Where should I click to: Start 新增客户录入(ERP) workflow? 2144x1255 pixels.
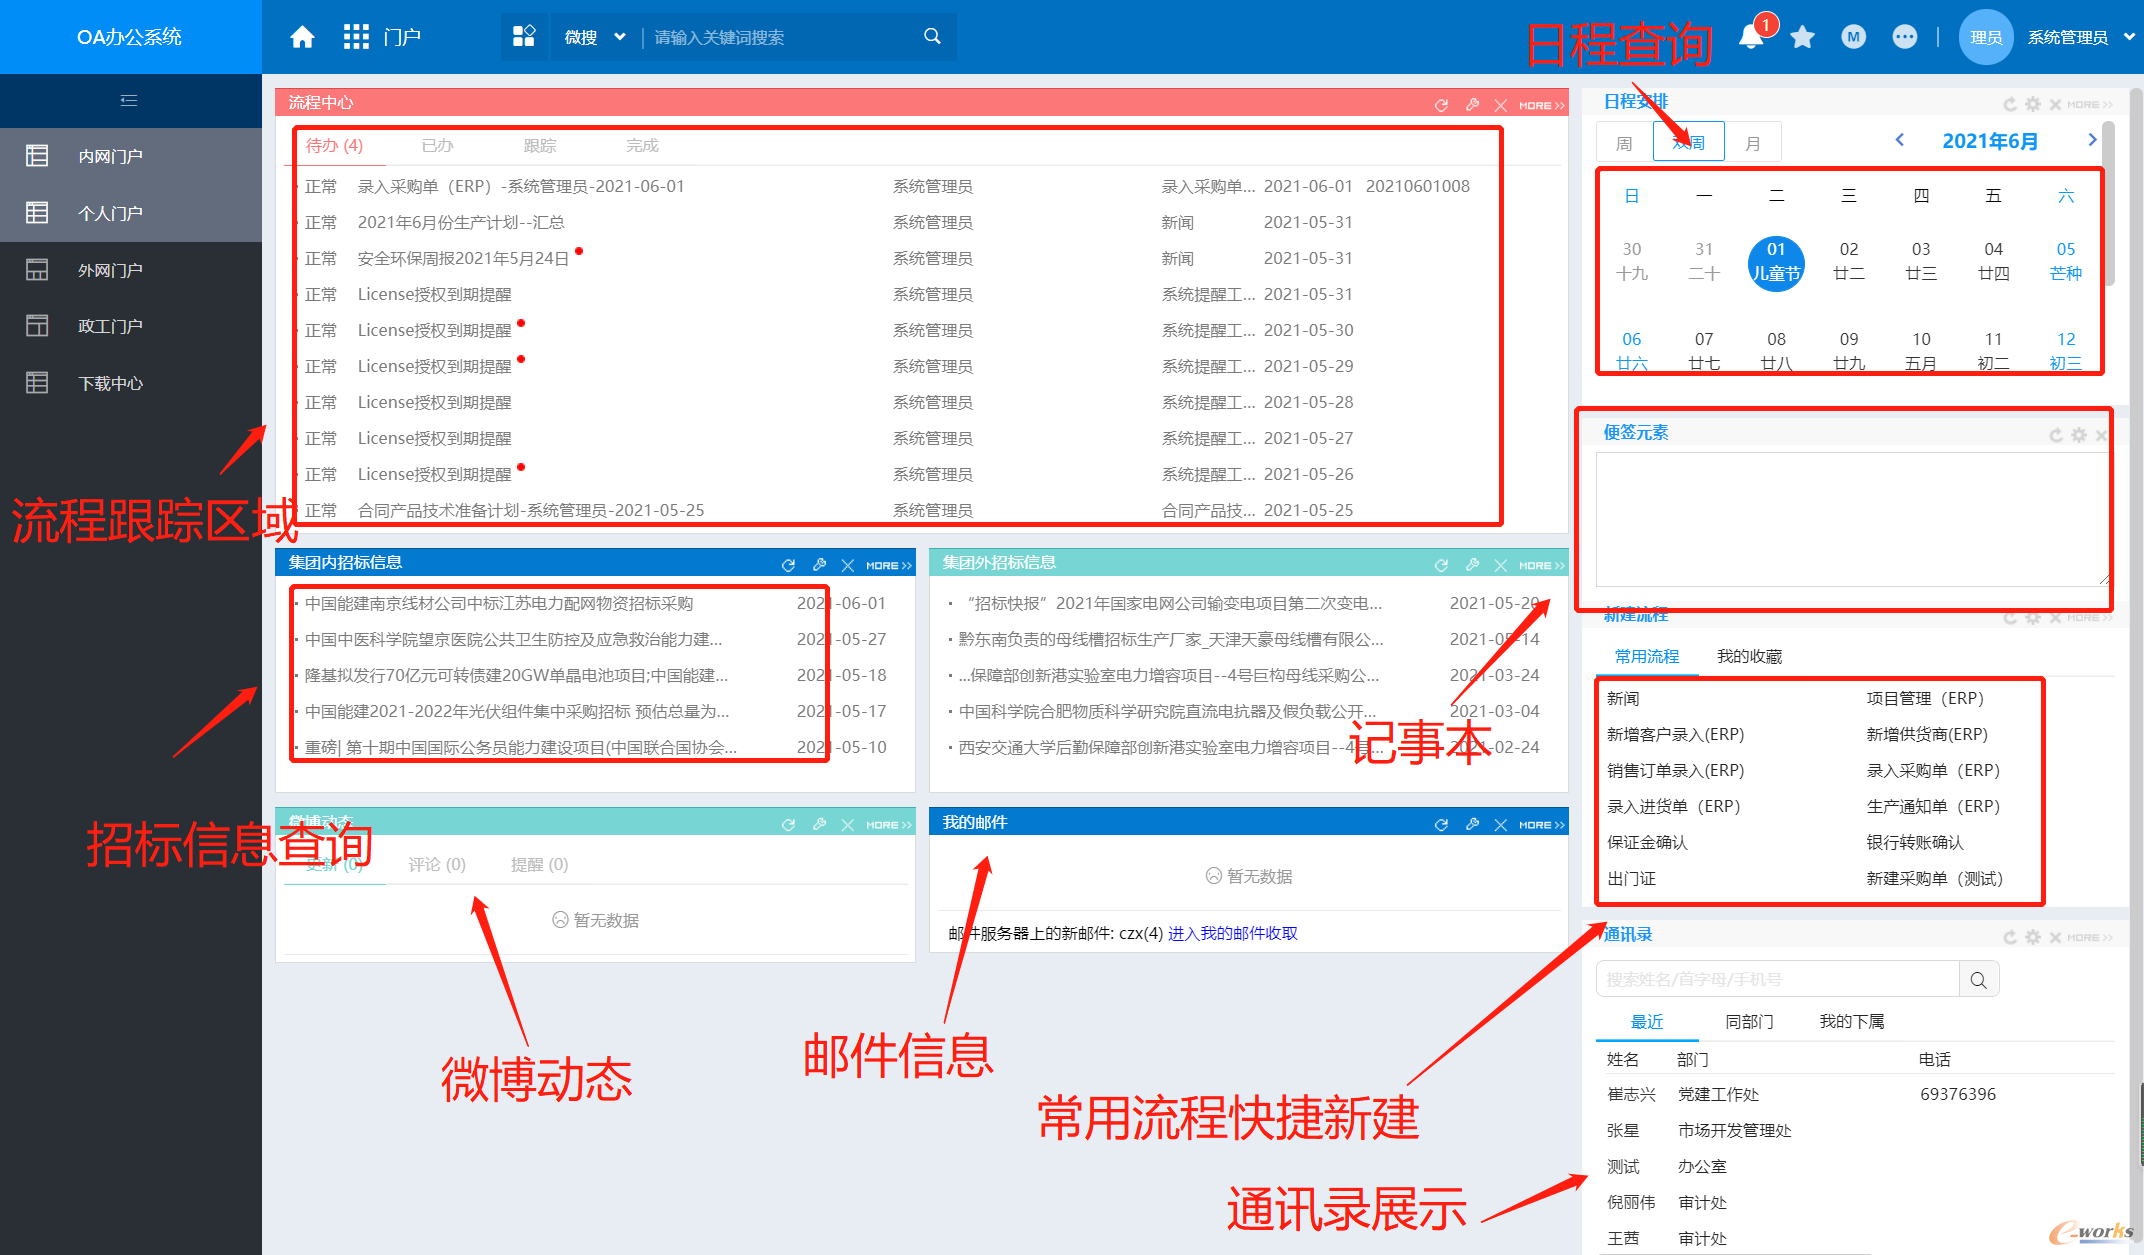click(1675, 735)
